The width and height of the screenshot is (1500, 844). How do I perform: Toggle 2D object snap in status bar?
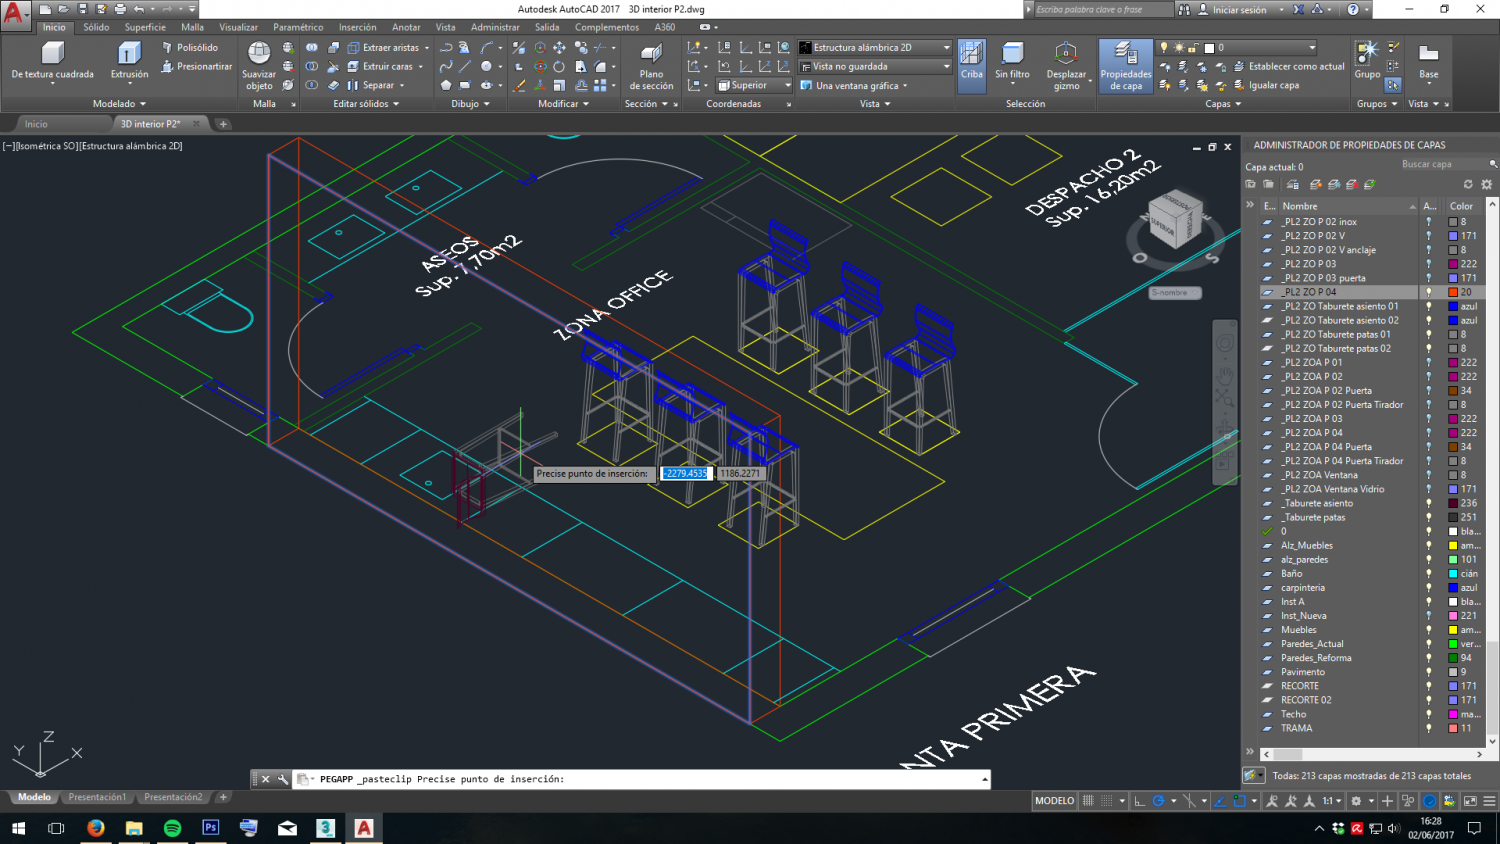tap(1240, 801)
